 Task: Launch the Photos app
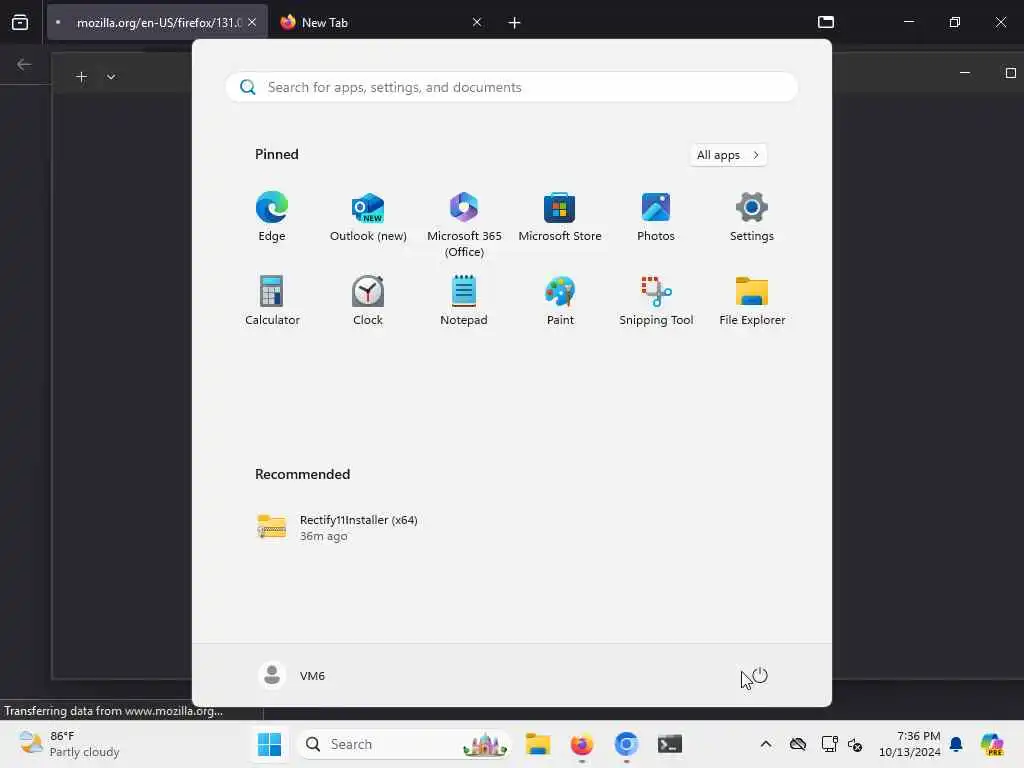click(656, 217)
